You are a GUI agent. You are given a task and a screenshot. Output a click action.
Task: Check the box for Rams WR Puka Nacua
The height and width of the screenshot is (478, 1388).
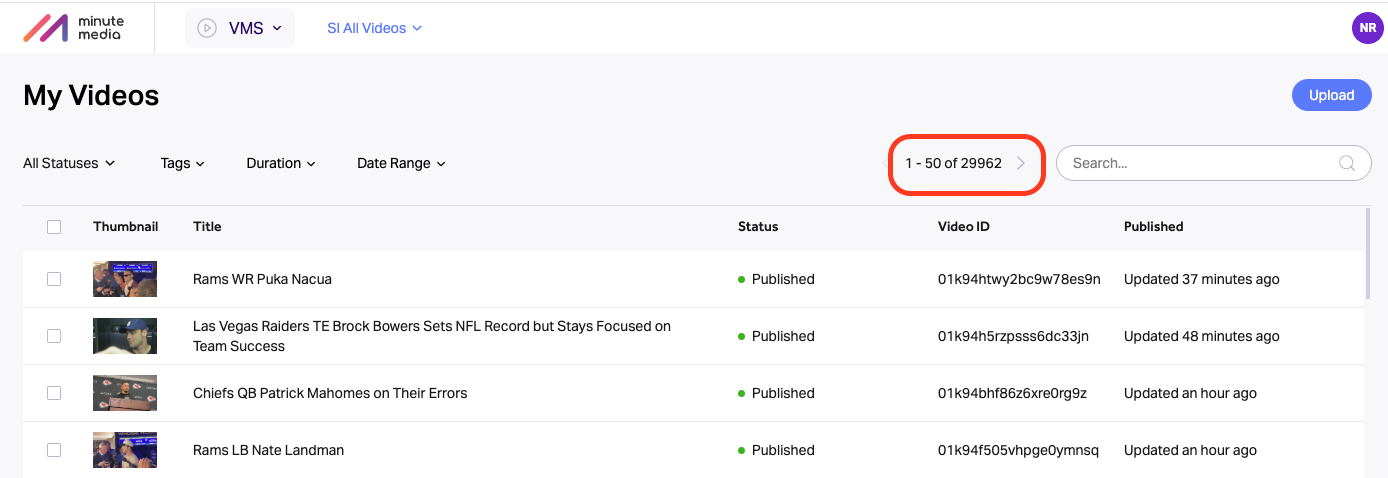tap(54, 279)
